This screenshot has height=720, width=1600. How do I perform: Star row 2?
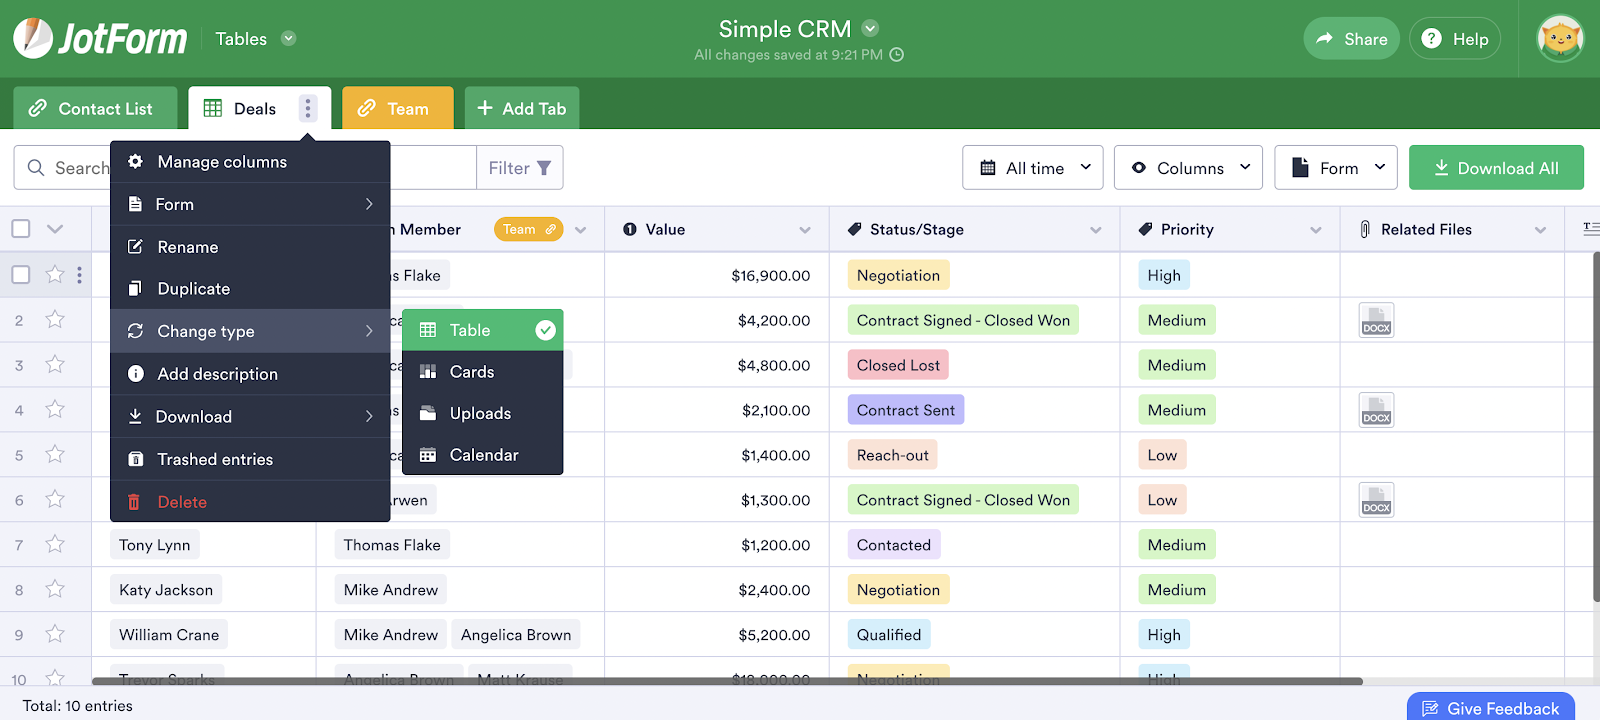pyautogui.click(x=55, y=320)
